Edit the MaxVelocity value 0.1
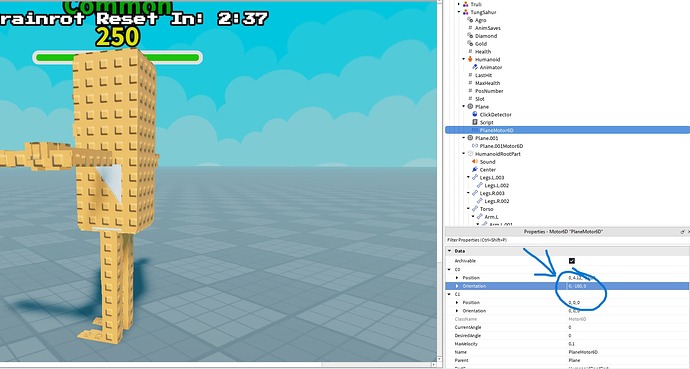Viewport: 690px width, 369px height. pos(628,344)
